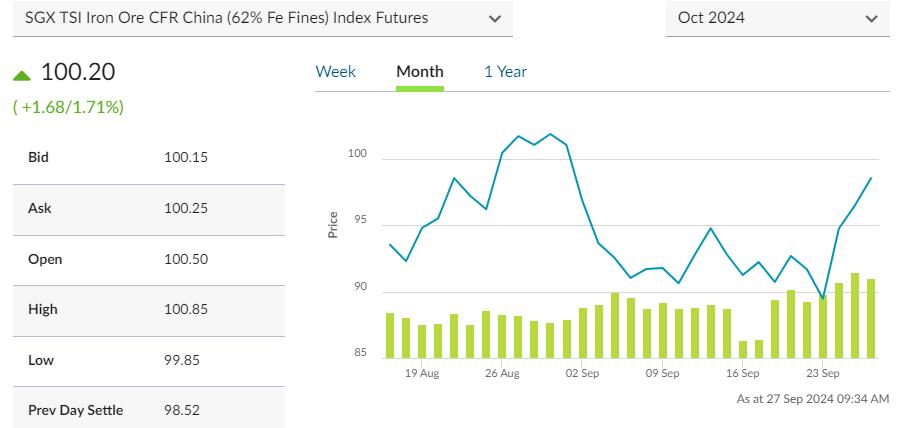Image resolution: width=908 pixels, height=428 pixels.
Task: Click the green change text (+1.68/1.71%)
Action: point(68,106)
